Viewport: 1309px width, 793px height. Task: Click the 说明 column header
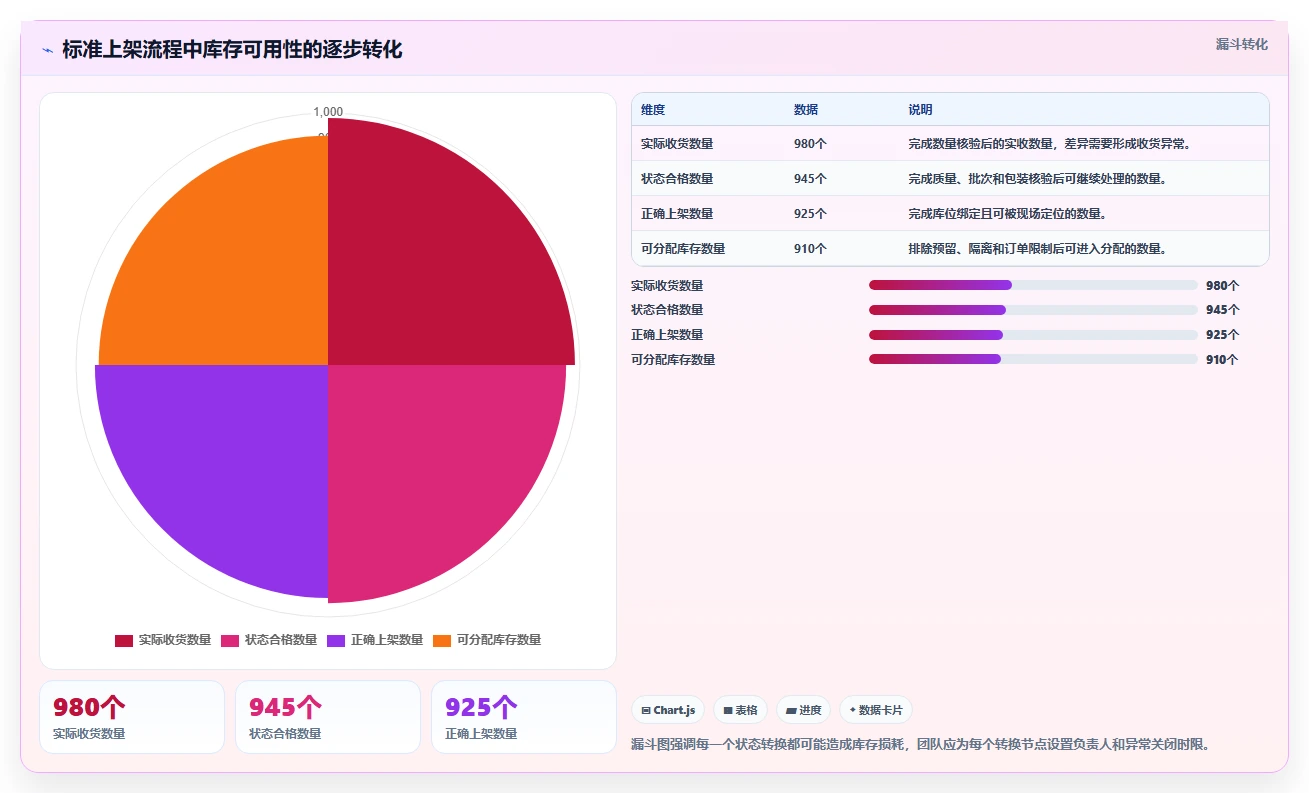tap(920, 109)
